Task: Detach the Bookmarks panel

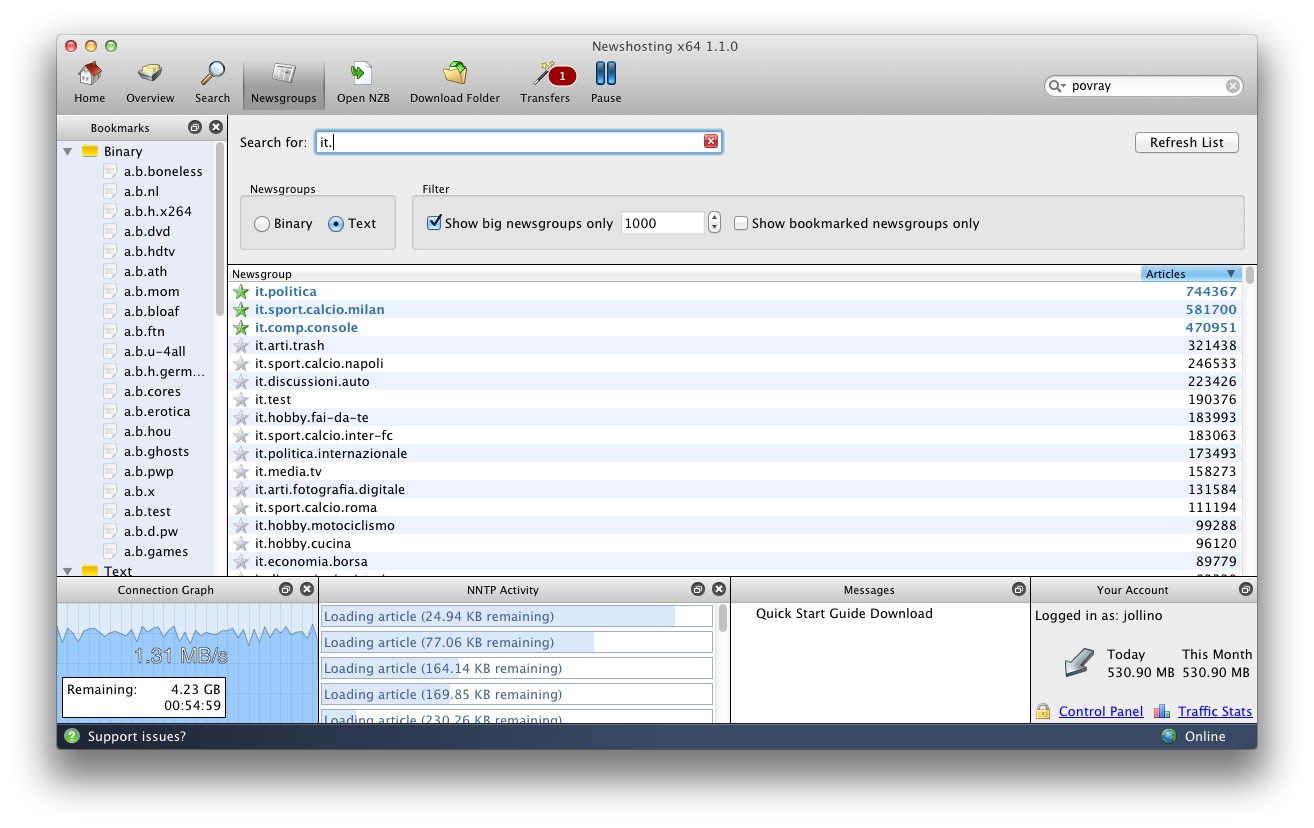Action: pyautogui.click(x=195, y=127)
